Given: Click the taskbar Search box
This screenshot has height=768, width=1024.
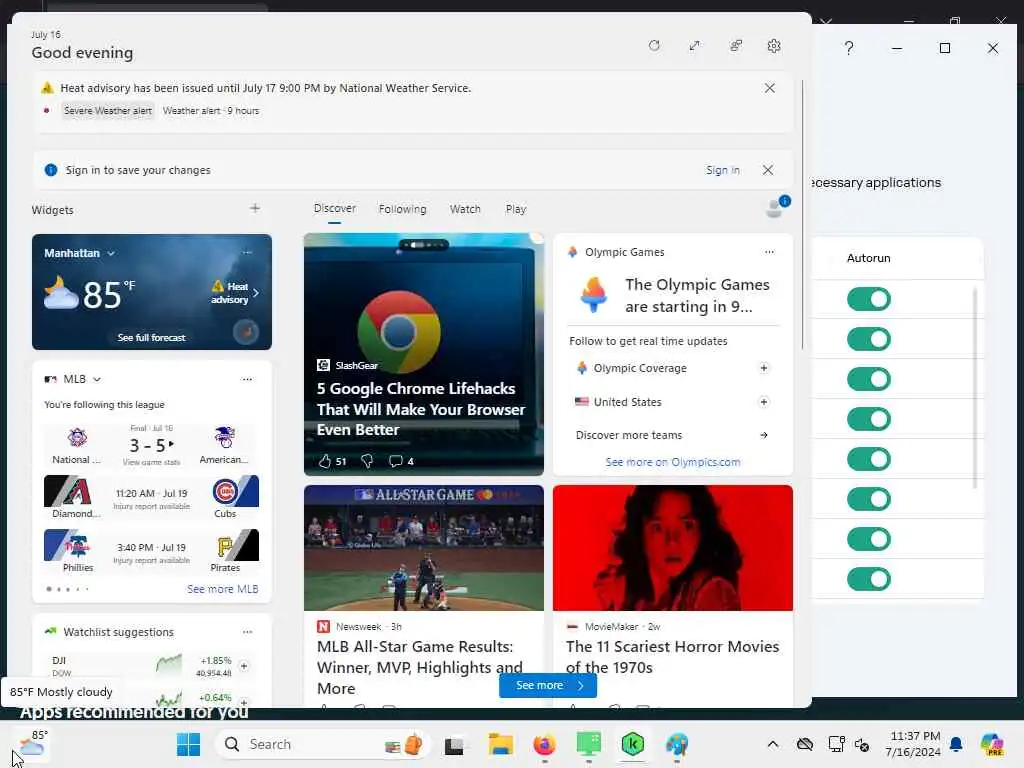Looking at the screenshot, I should (321, 744).
